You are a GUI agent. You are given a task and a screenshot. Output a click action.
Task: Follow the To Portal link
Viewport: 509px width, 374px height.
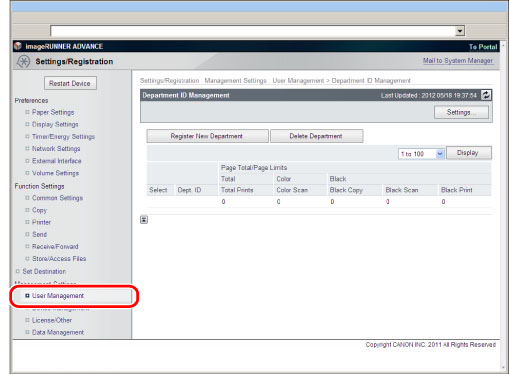point(483,47)
